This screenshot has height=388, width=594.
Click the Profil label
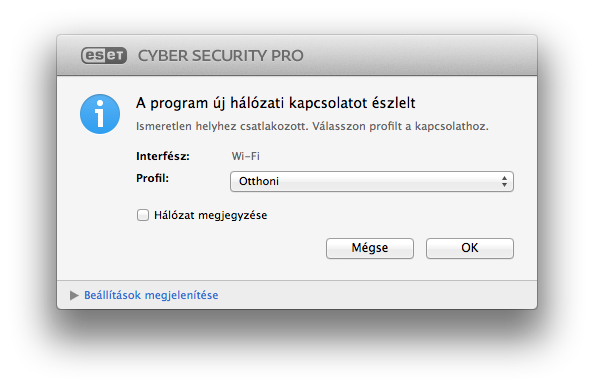152,178
